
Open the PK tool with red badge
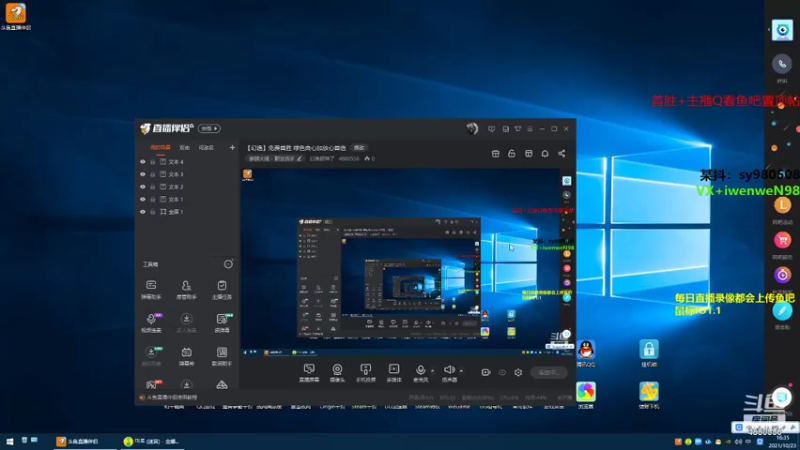(x=152, y=384)
